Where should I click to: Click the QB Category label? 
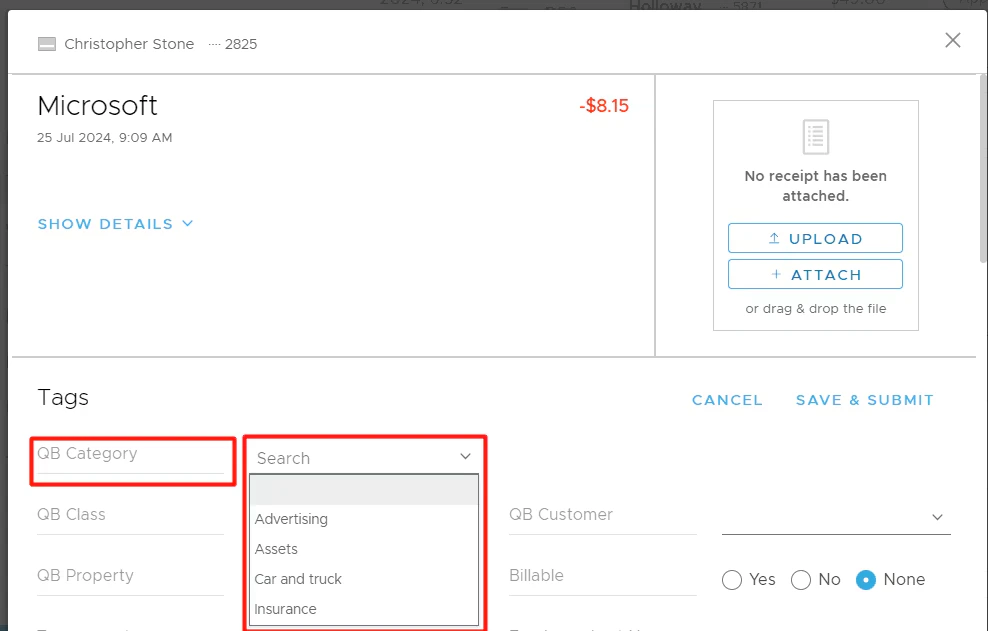(87, 453)
